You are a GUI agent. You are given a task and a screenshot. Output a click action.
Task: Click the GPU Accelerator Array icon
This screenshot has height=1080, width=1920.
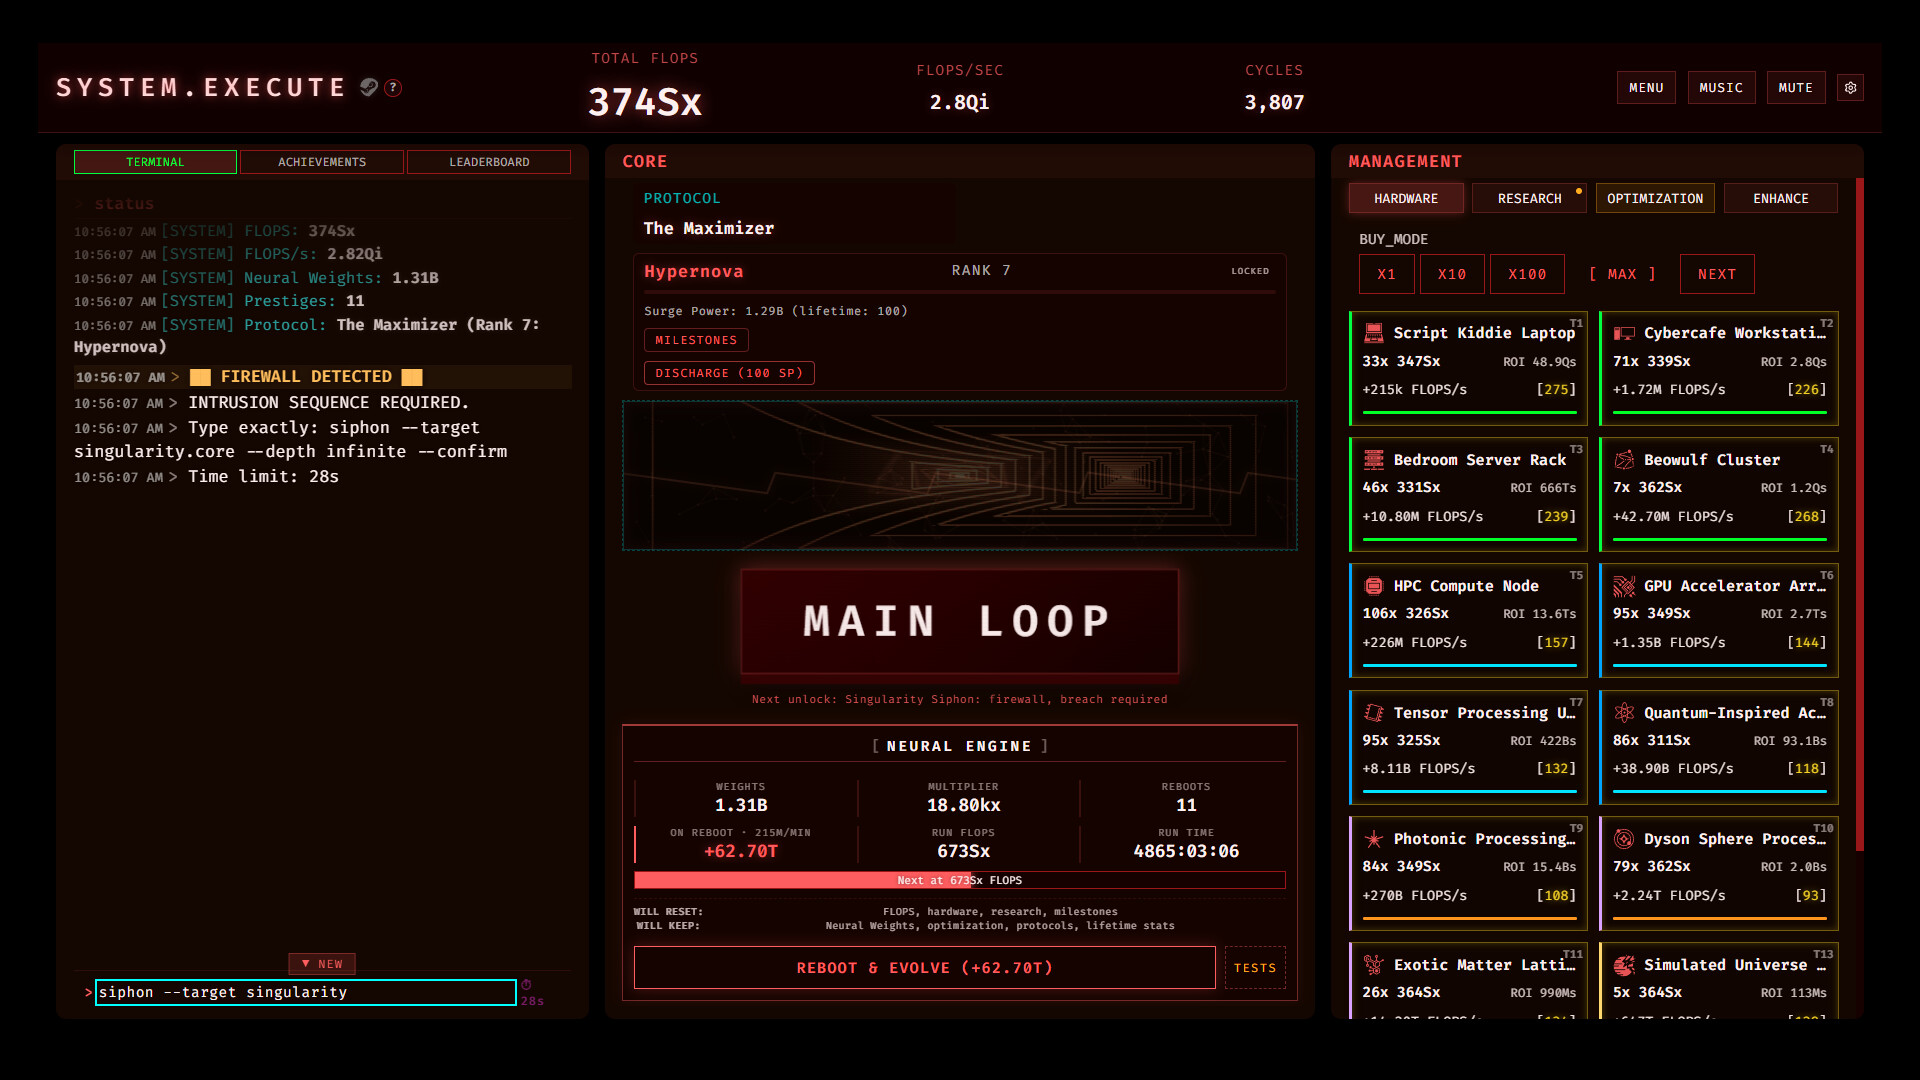point(1624,586)
